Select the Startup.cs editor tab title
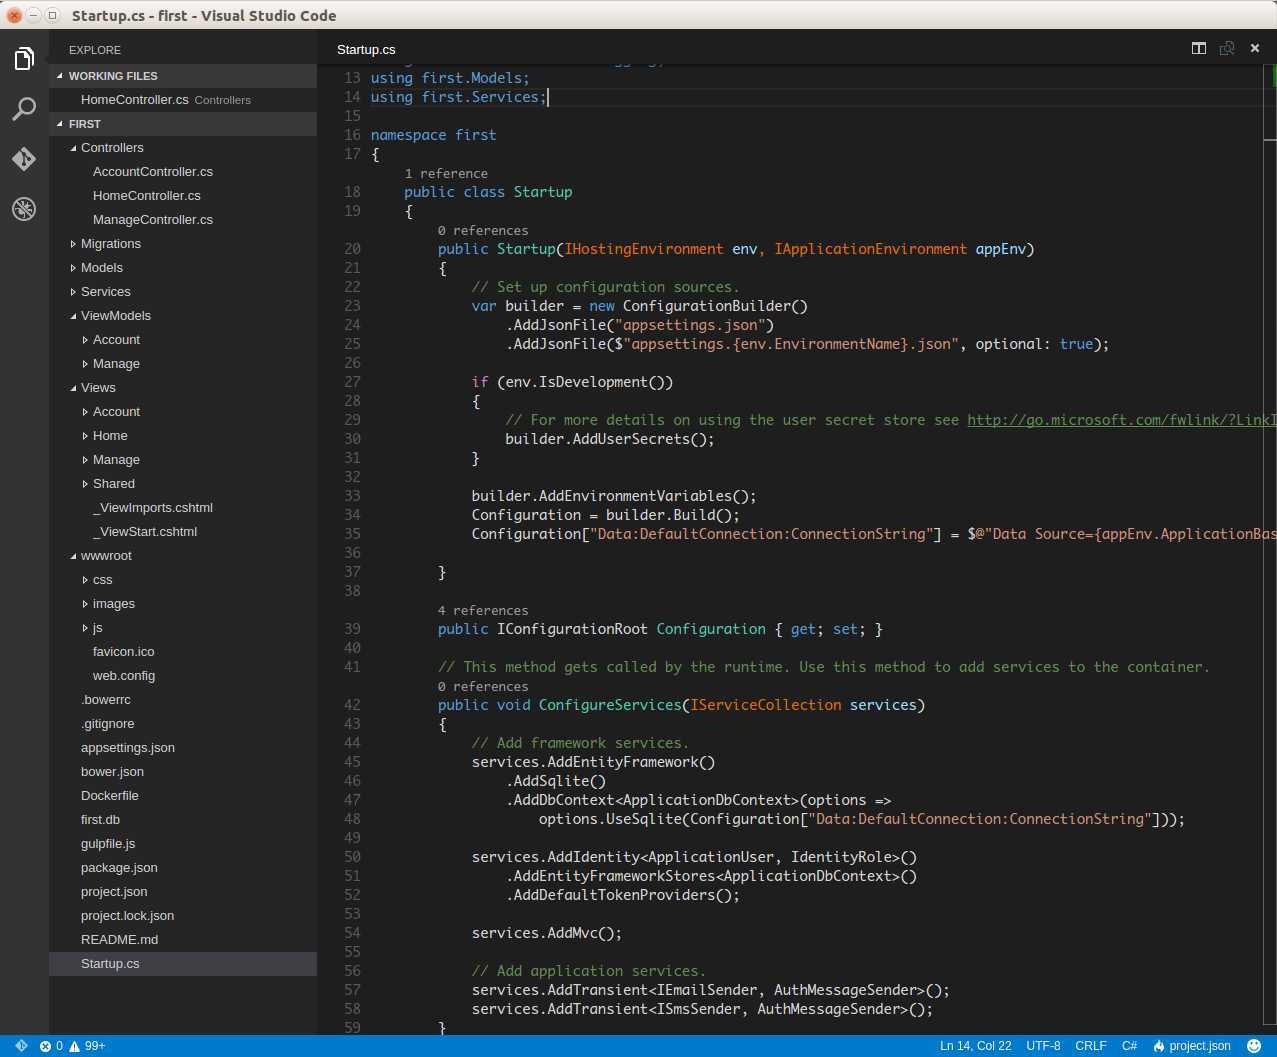The width and height of the screenshot is (1277, 1057). coord(366,49)
